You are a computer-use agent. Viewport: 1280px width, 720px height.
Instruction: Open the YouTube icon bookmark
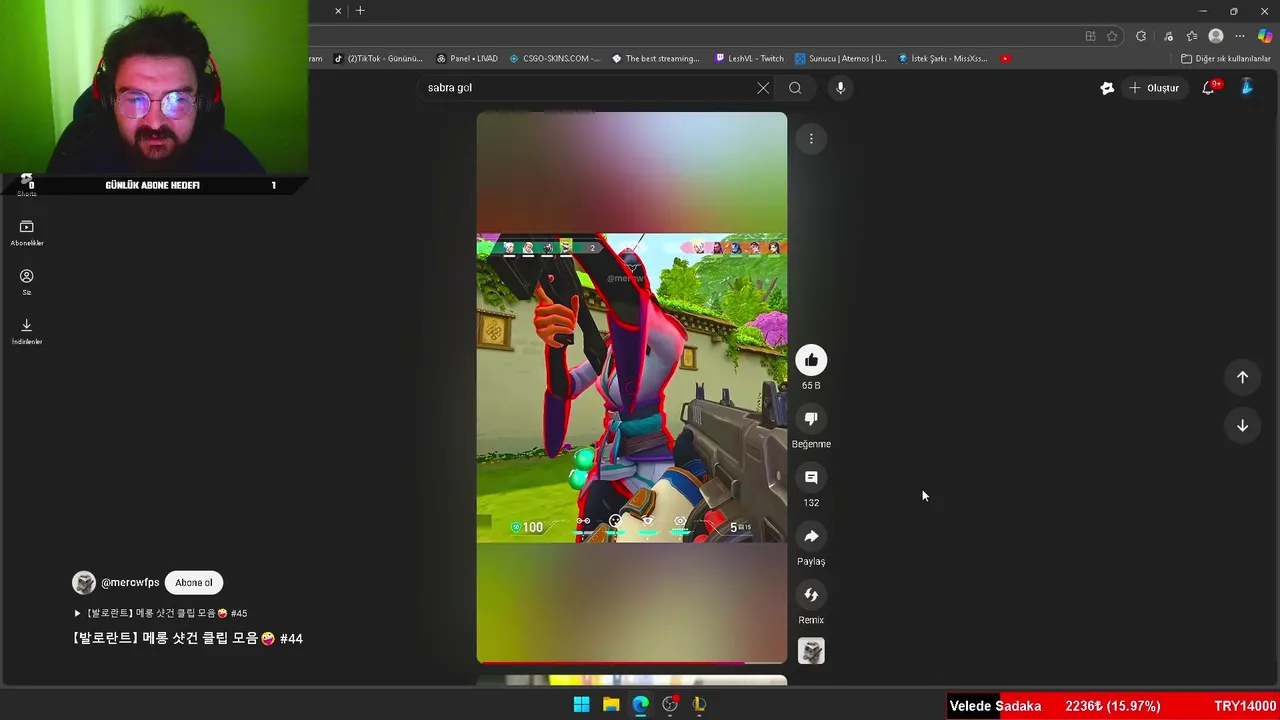coord(1005,58)
